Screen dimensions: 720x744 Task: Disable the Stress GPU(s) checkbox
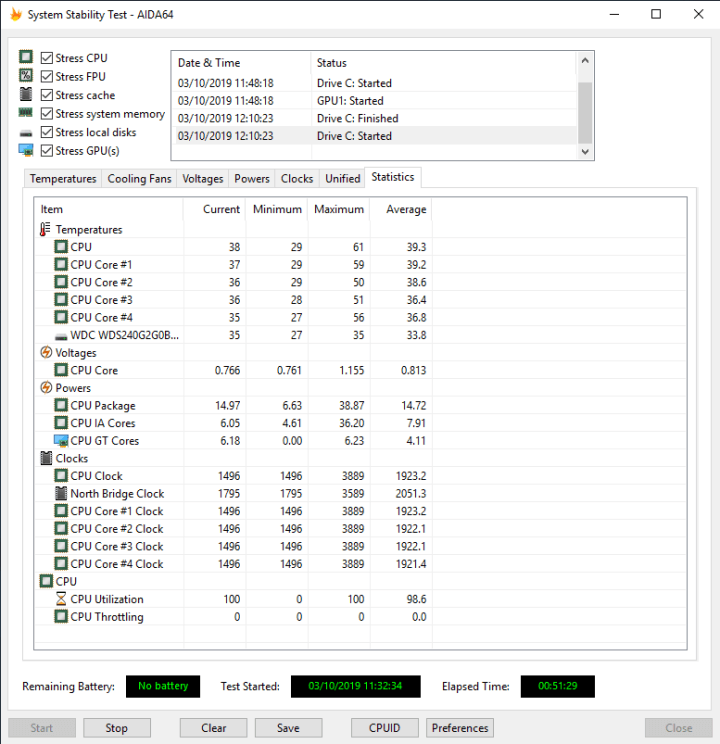click(x=47, y=151)
